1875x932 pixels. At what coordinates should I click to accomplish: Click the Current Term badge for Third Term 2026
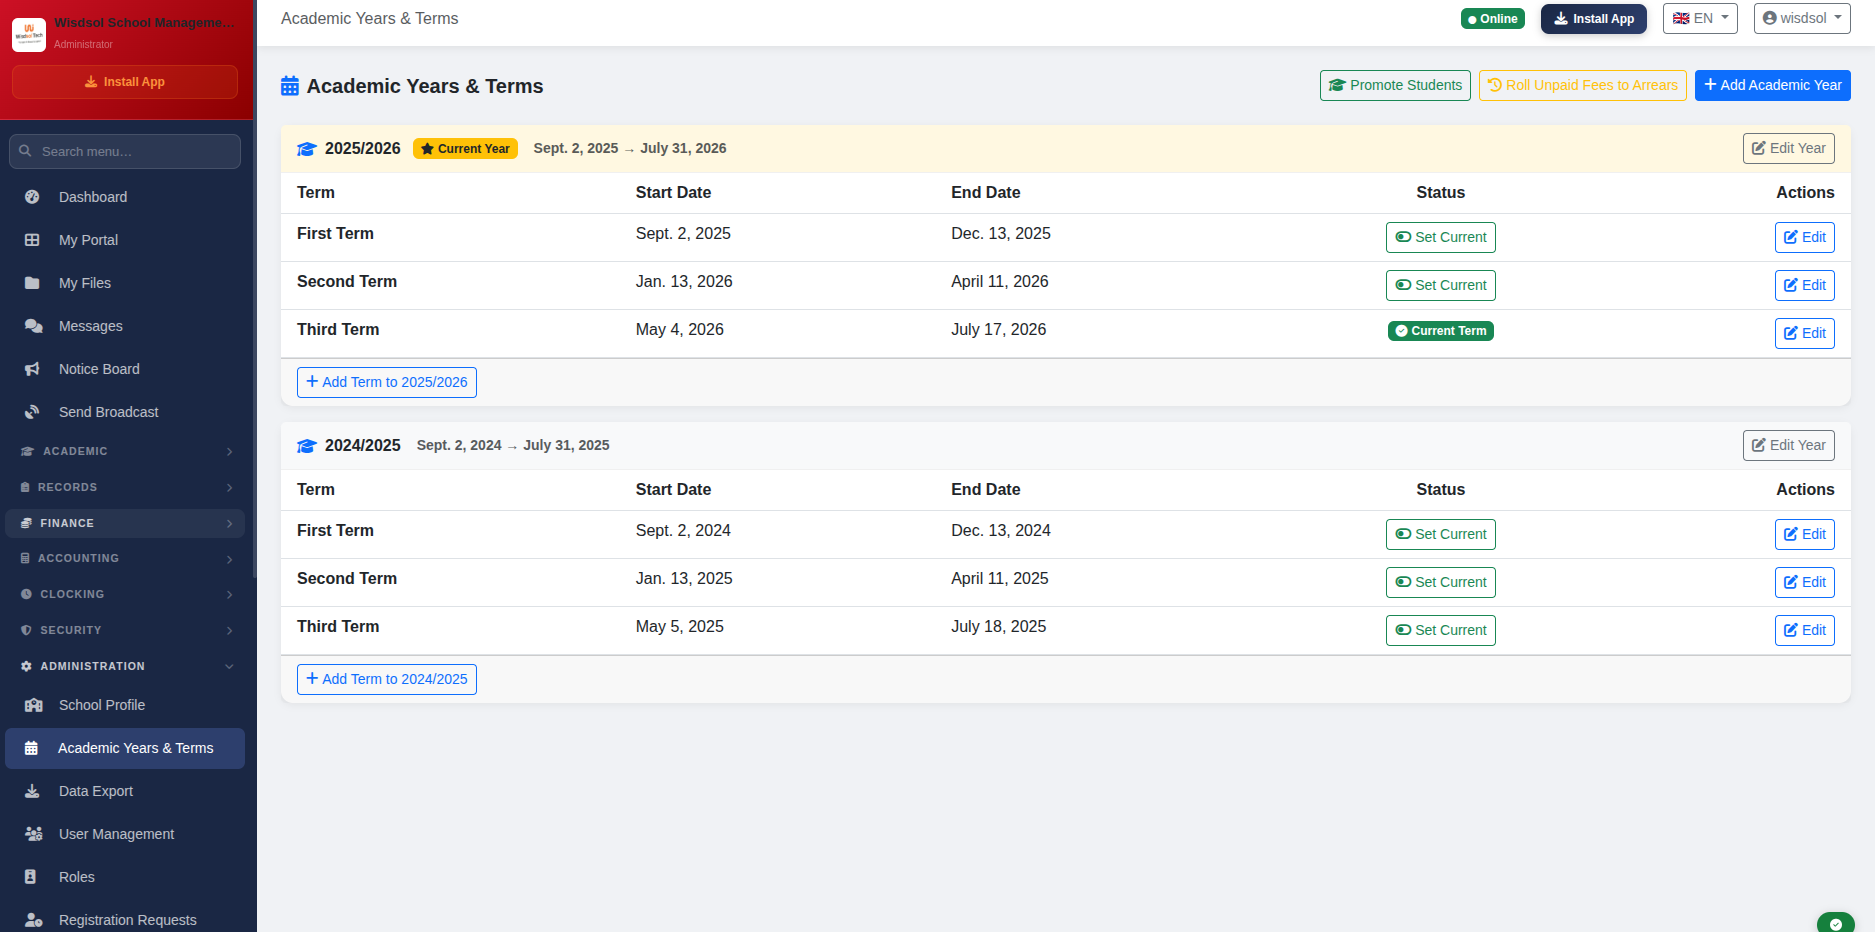(x=1440, y=331)
